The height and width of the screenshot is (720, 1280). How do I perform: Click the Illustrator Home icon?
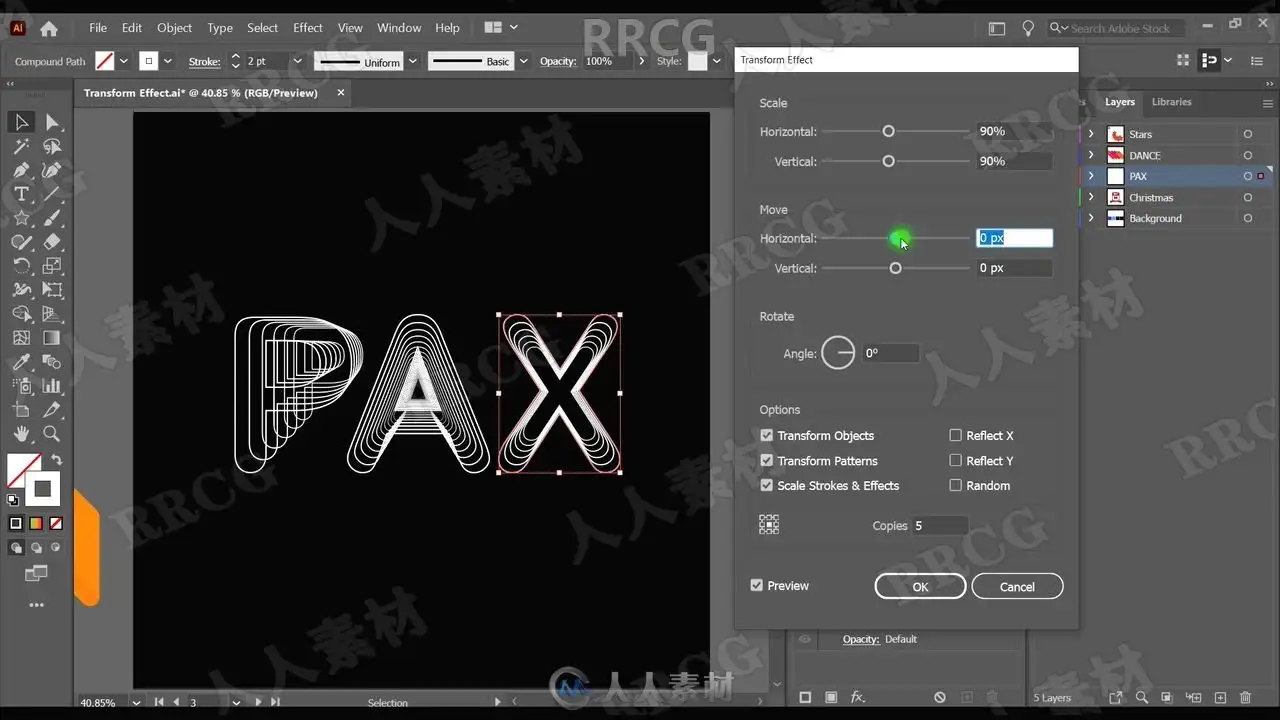pos(48,28)
